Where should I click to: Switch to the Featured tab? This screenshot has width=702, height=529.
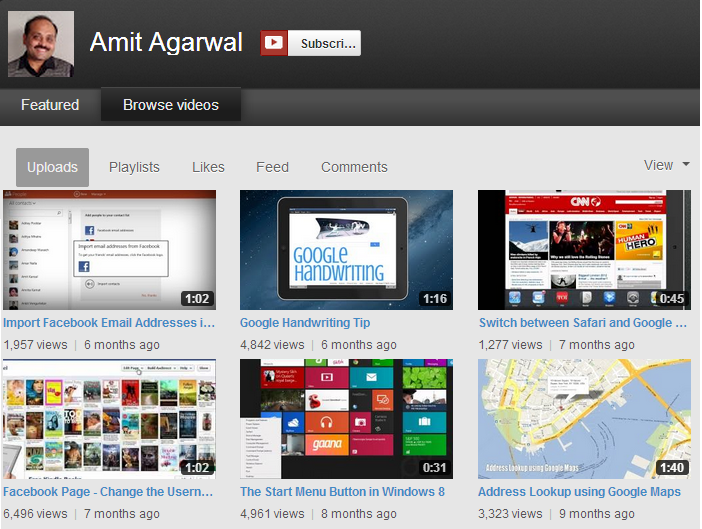[50, 105]
